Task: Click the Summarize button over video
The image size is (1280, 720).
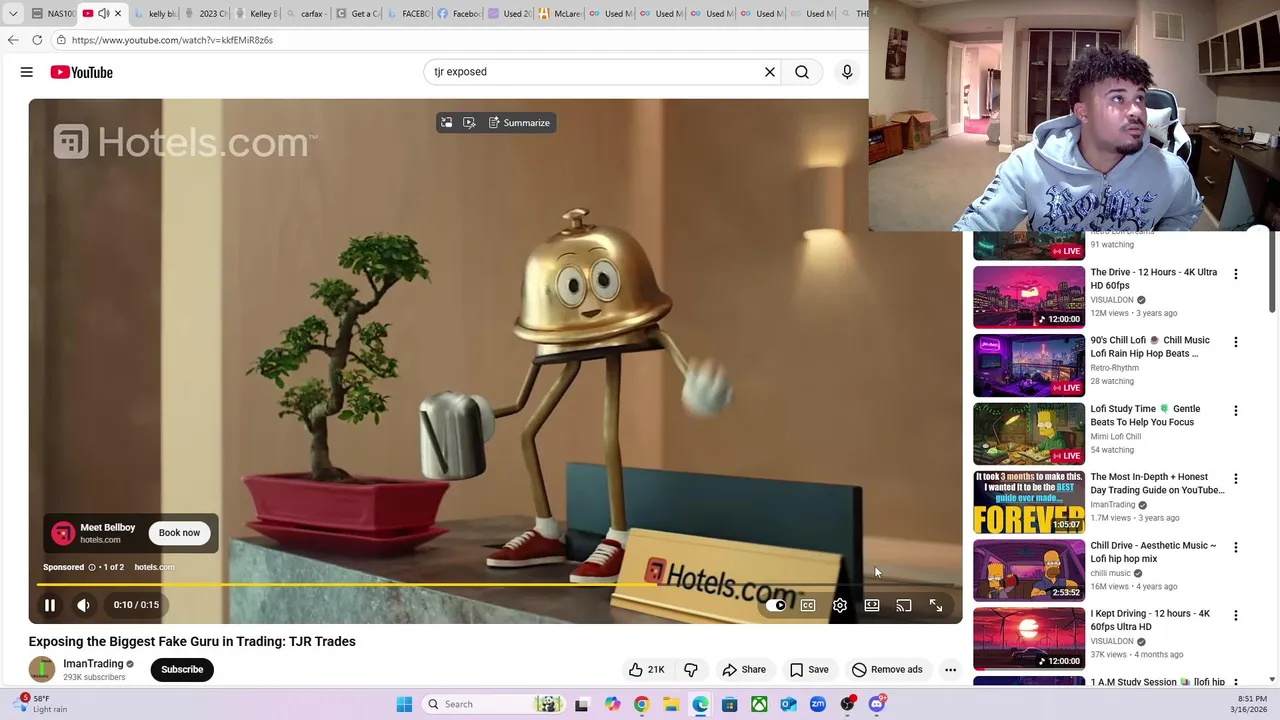Action: pos(519,123)
